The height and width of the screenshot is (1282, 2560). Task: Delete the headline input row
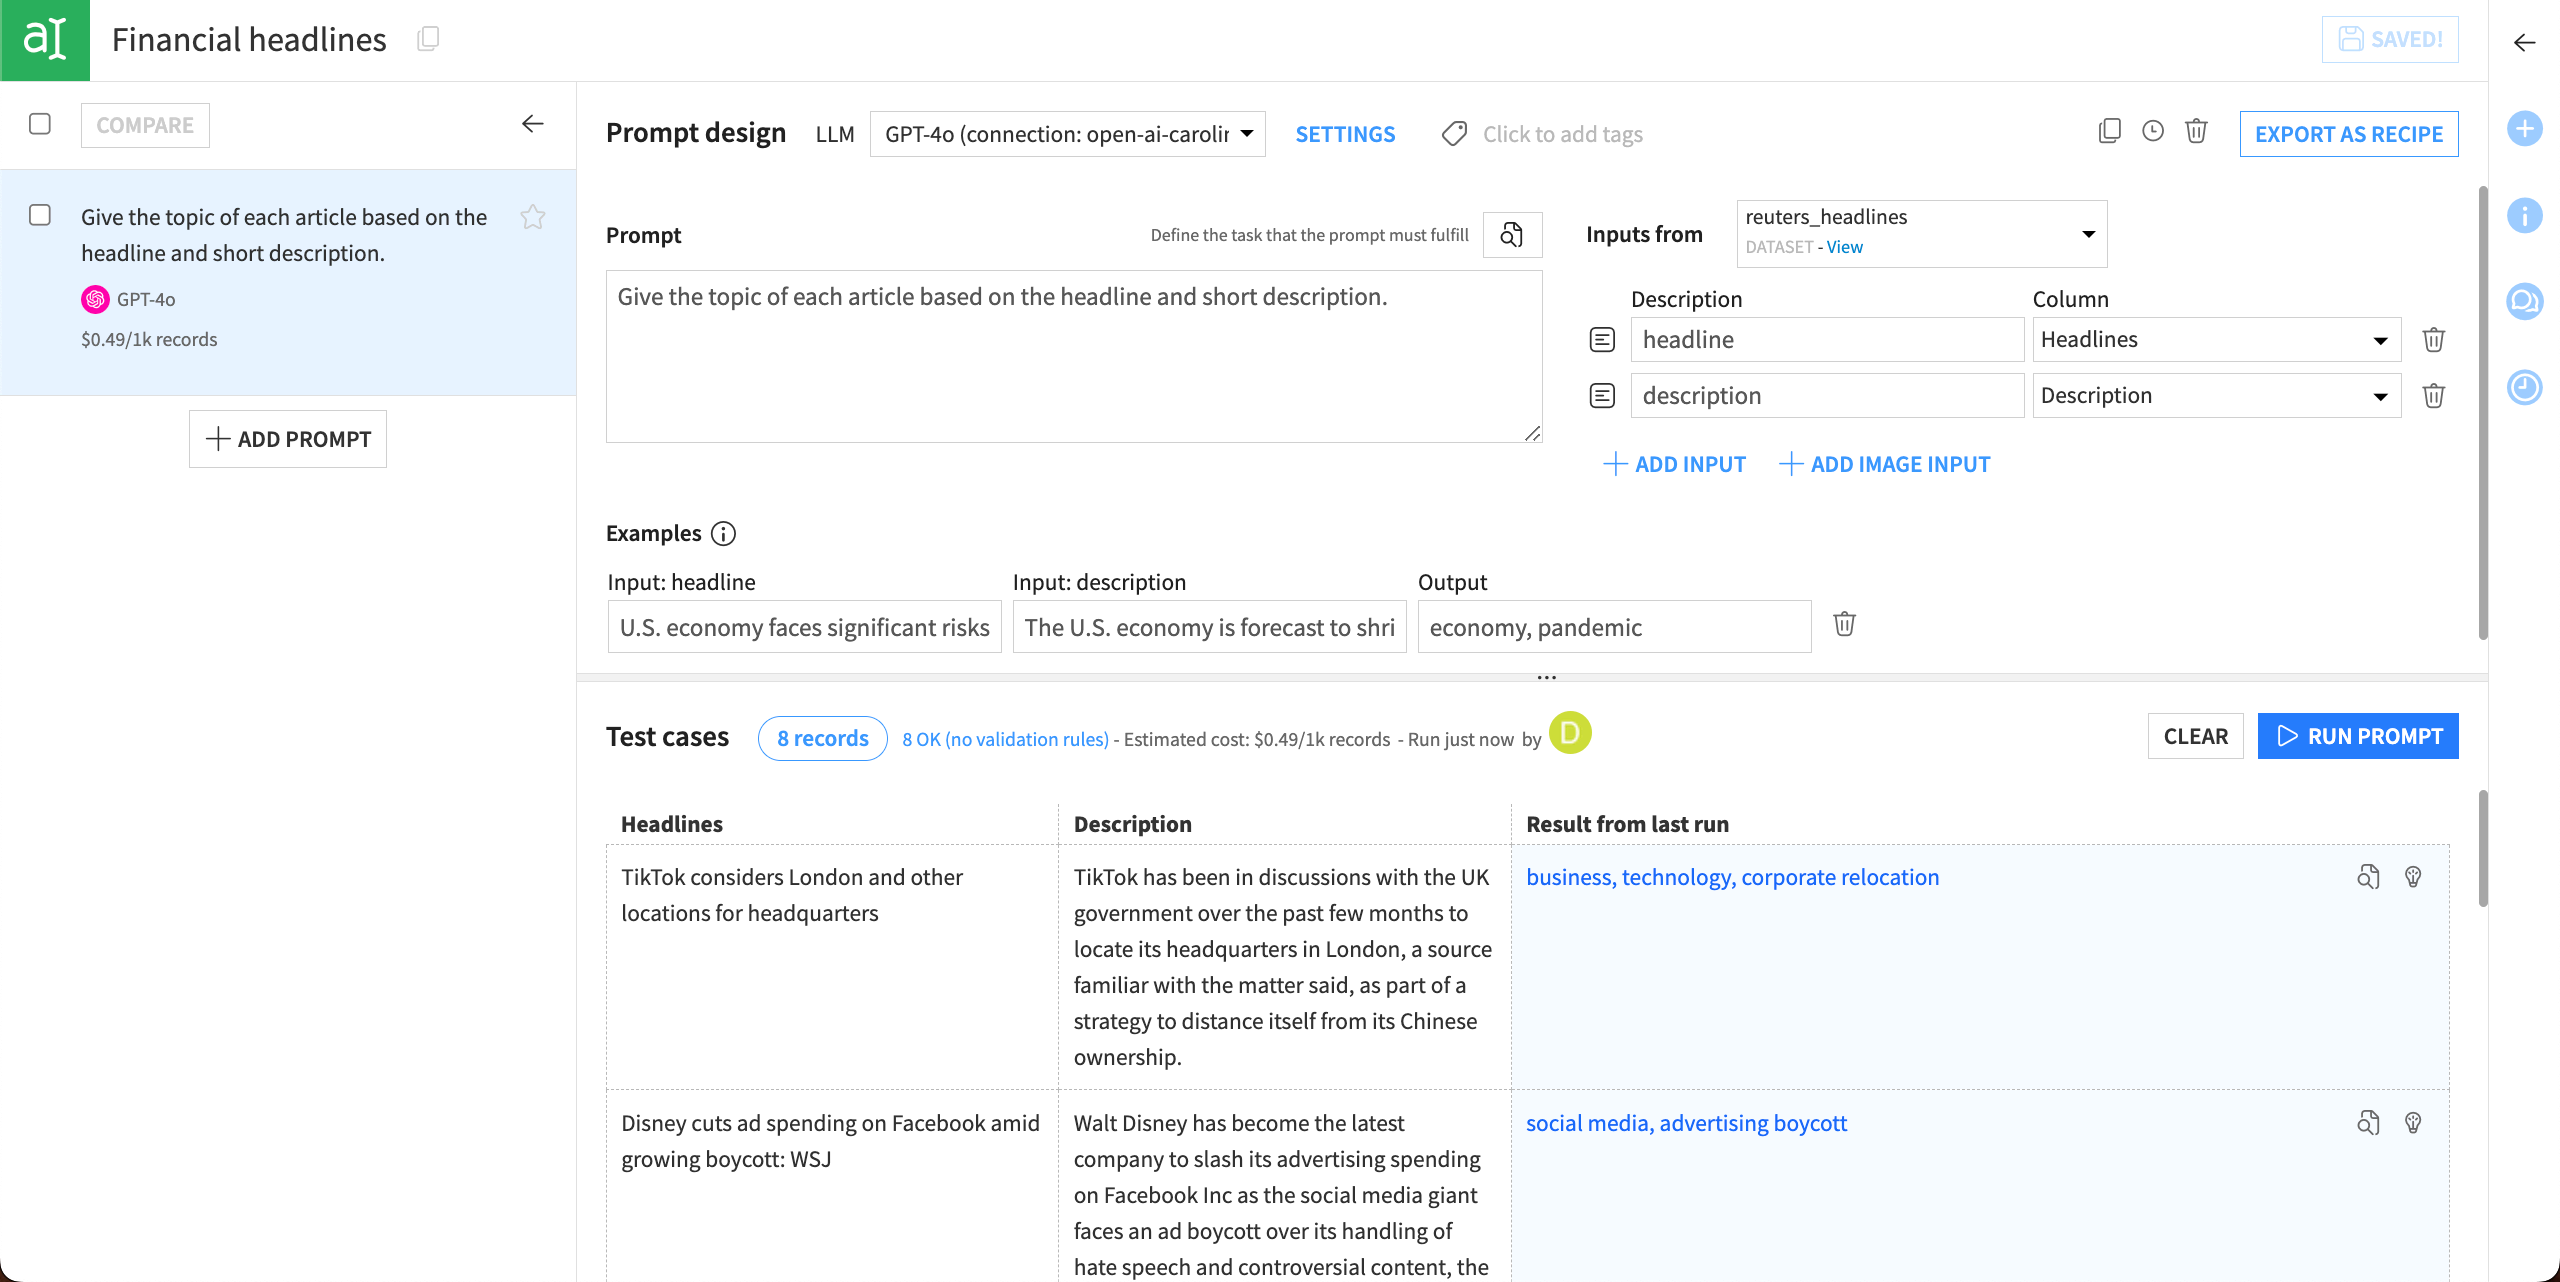pos(2434,340)
